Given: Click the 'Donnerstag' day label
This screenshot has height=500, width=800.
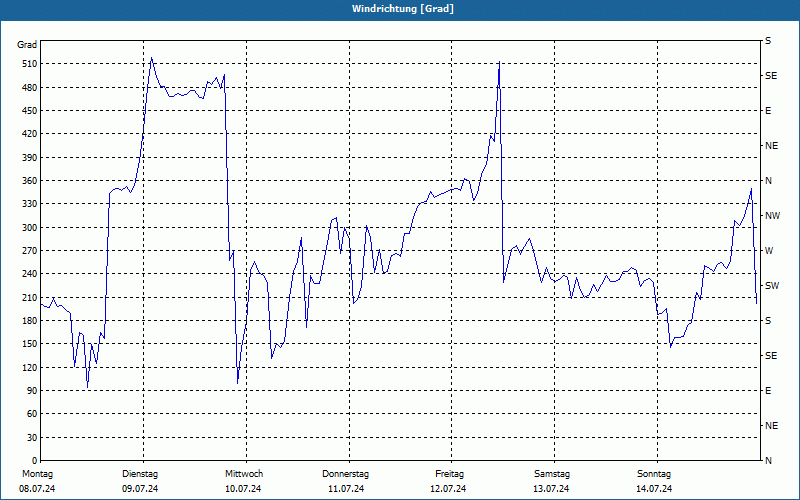Looking at the screenshot, I should click(x=345, y=474).
